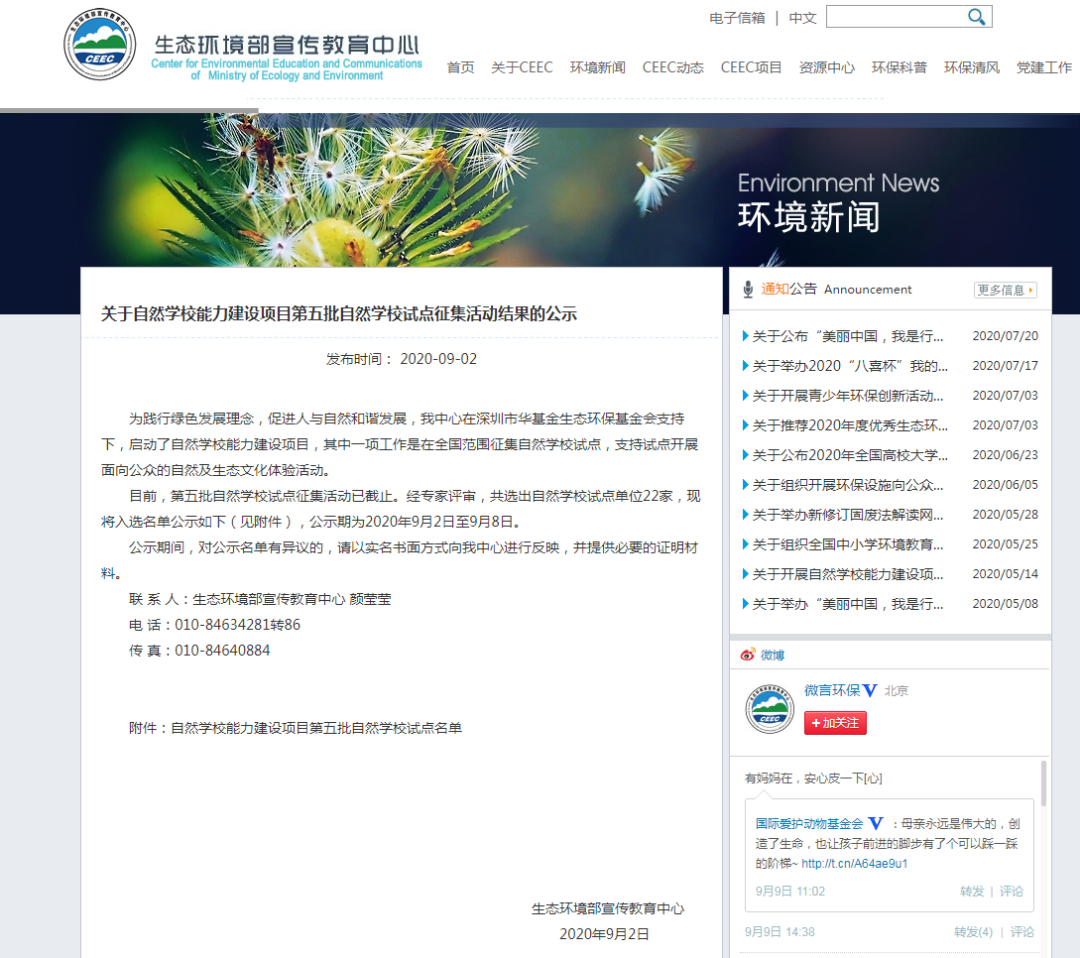Open the t.cn short link in Weibo post

(854, 863)
